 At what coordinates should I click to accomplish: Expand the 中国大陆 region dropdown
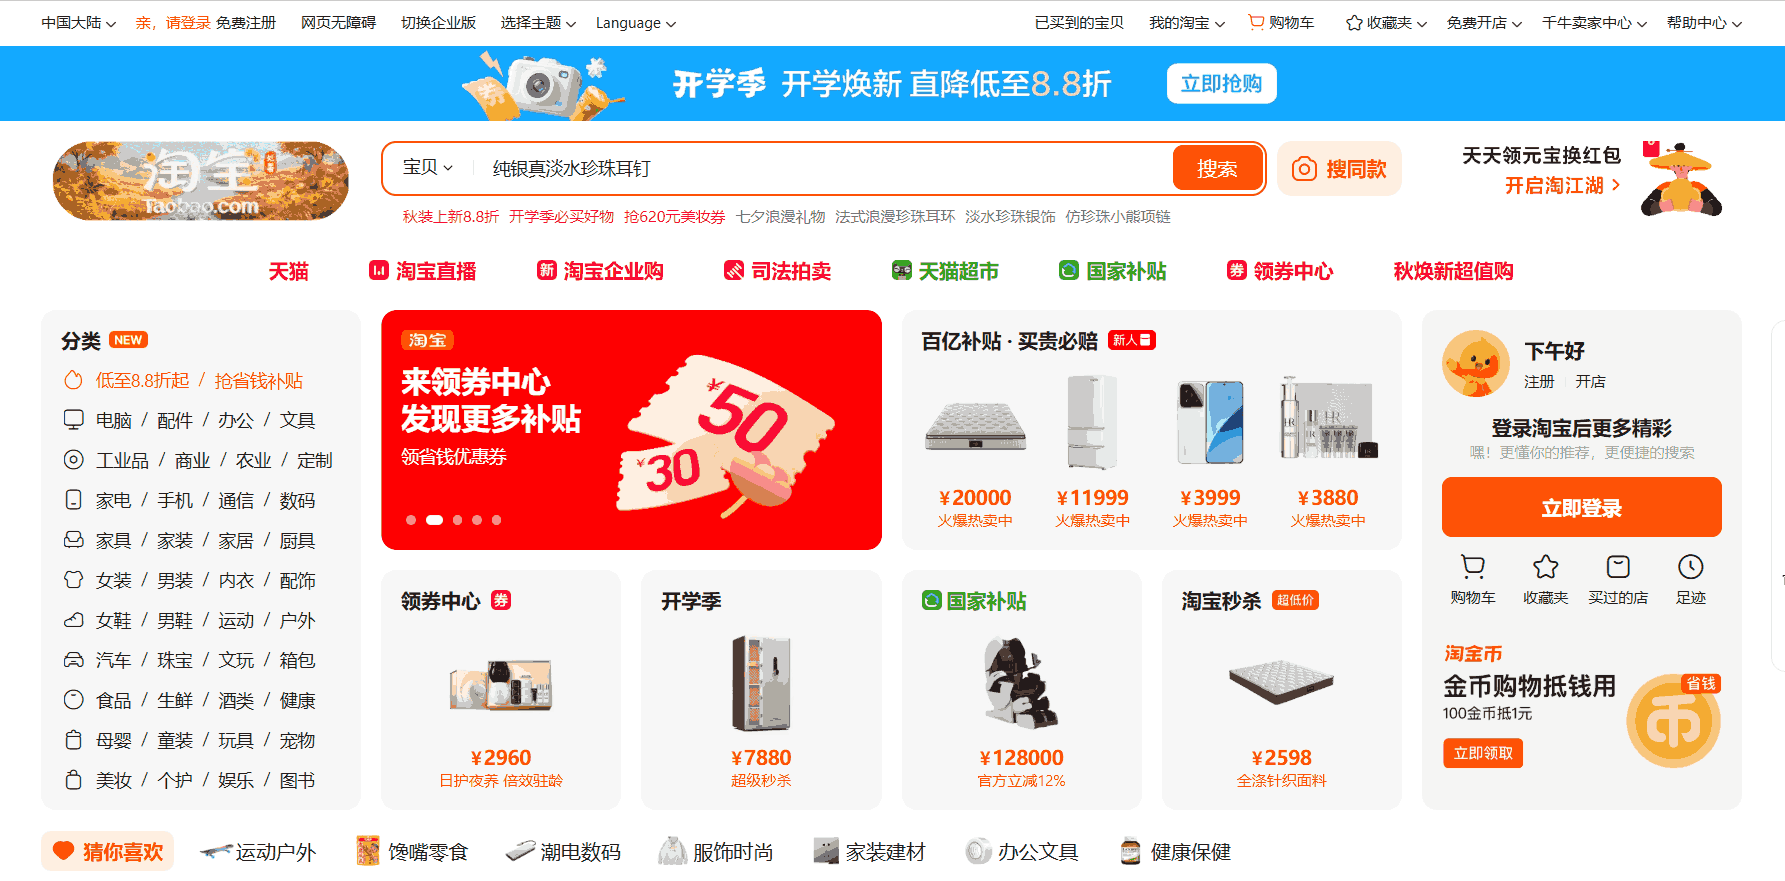coord(78,23)
